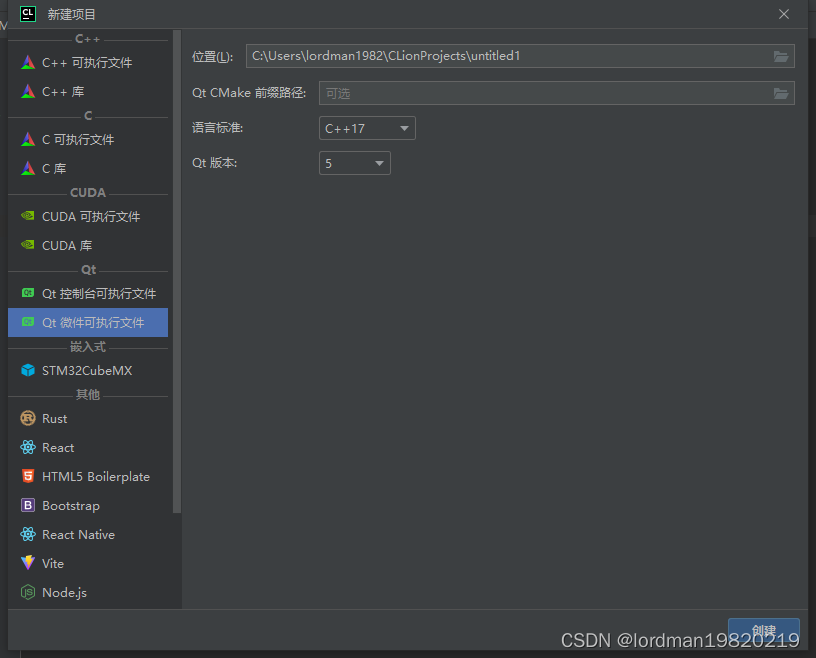Click the Qt 微件可执行文件 icon
This screenshot has height=658, width=816.
tap(28, 322)
